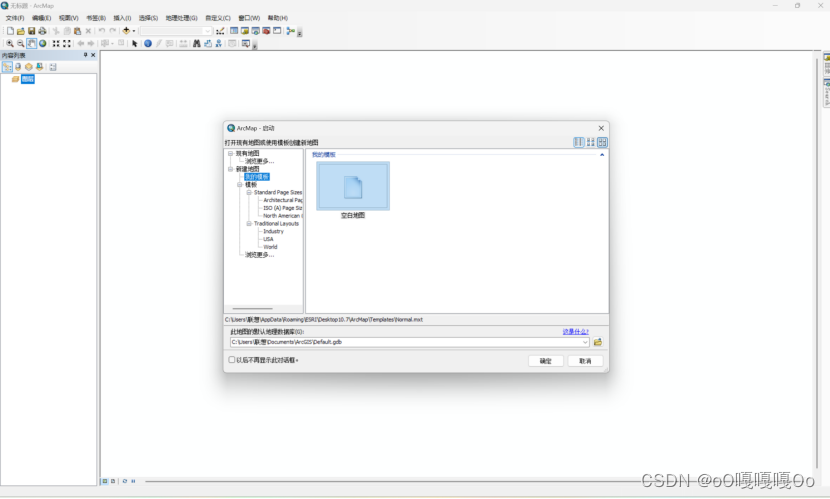Open the 编辑(E) menu
This screenshot has width=830, height=499.
tap(41, 18)
